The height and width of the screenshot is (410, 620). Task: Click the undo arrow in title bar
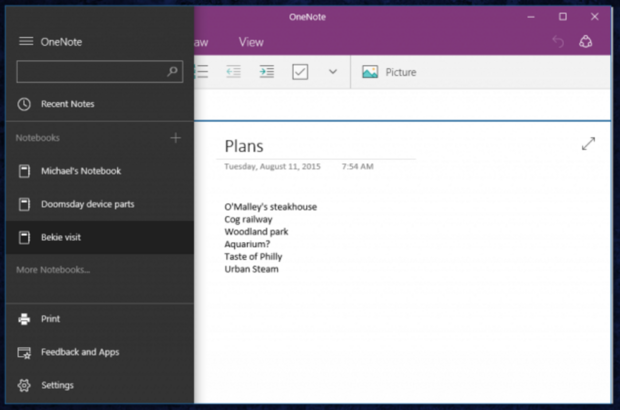(x=558, y=42)
